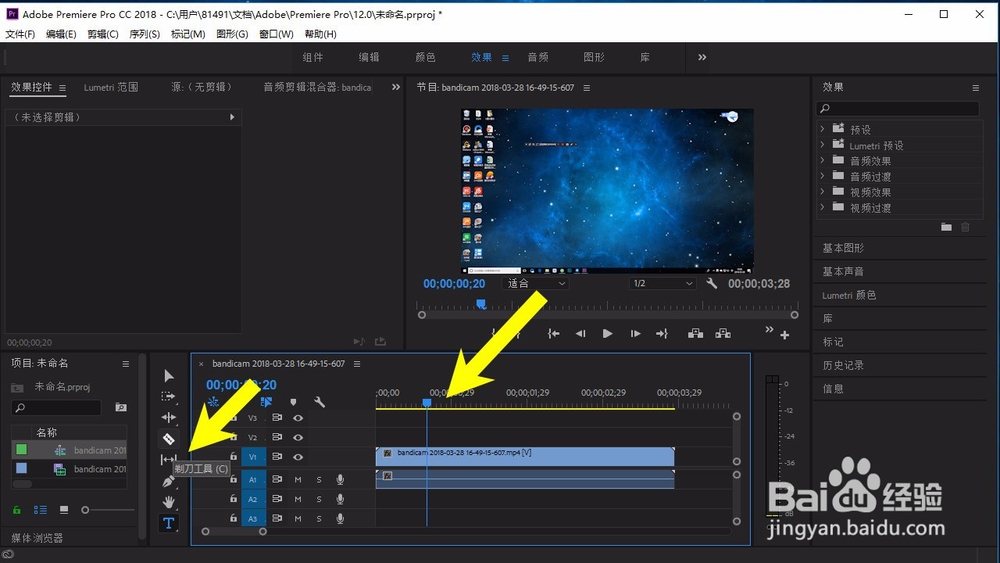Expand the 预设 effects folder
This screenshot has height=563, width=1000.
click(x=822, y=129)
